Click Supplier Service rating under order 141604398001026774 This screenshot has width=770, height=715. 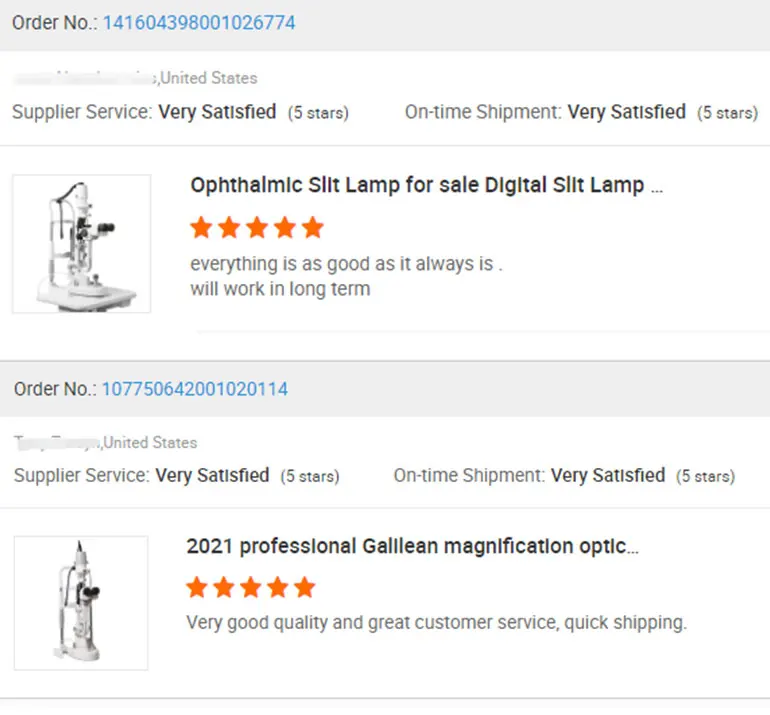click(x=217, y=113)
